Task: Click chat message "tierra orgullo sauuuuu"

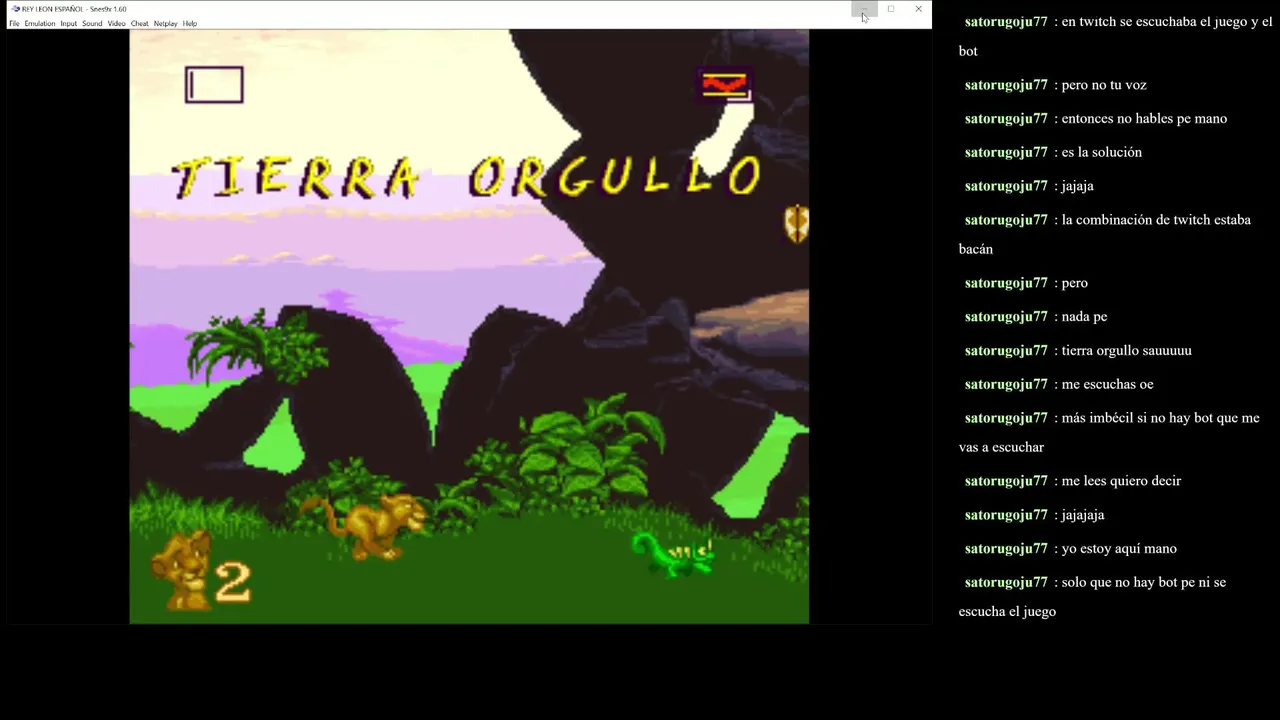Action: pos(1127,351)
